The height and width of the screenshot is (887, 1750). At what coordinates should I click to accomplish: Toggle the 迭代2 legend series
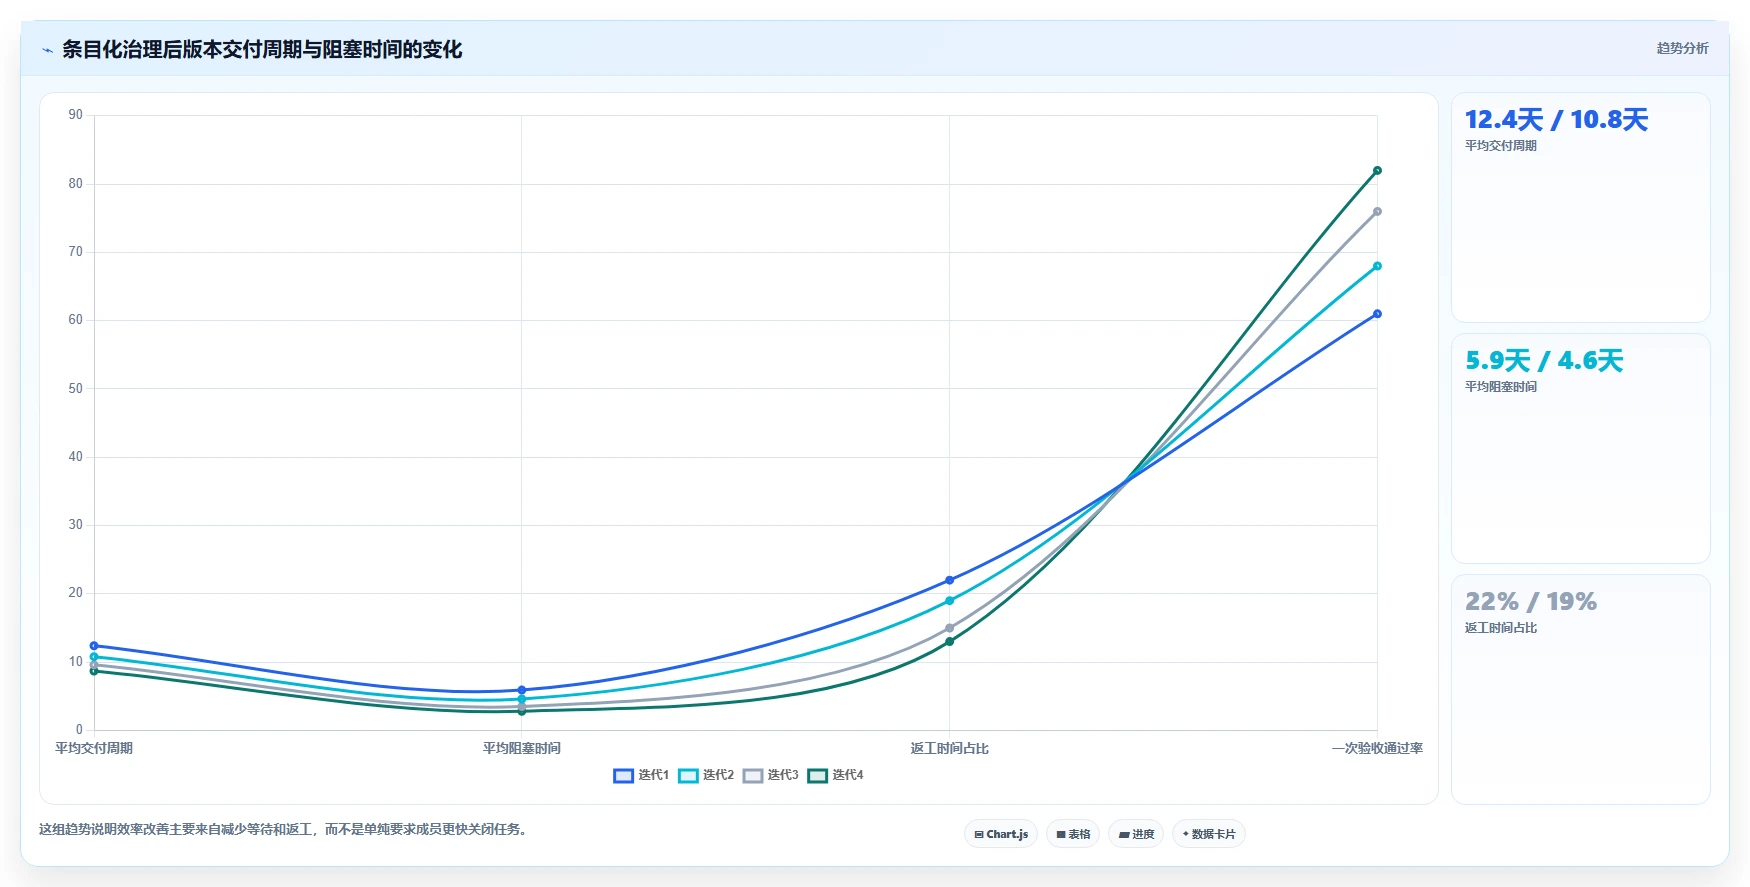click(706, 775)
